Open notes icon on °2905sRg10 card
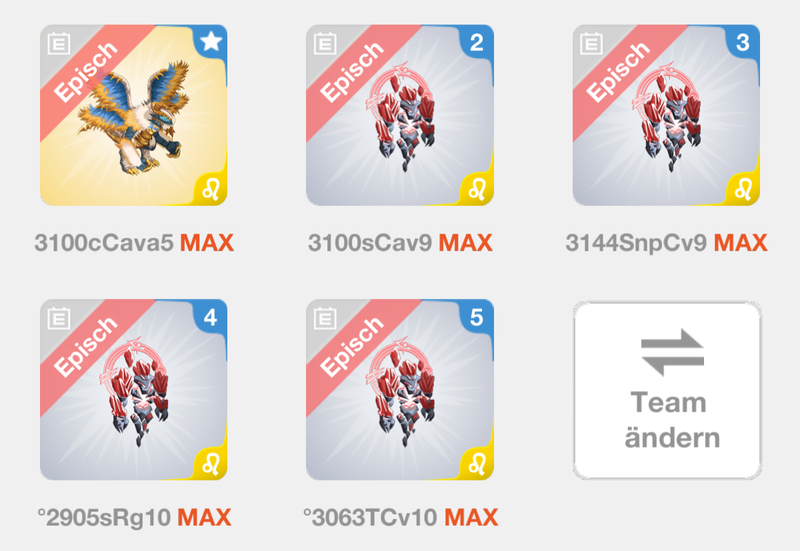 coord(59,319)
